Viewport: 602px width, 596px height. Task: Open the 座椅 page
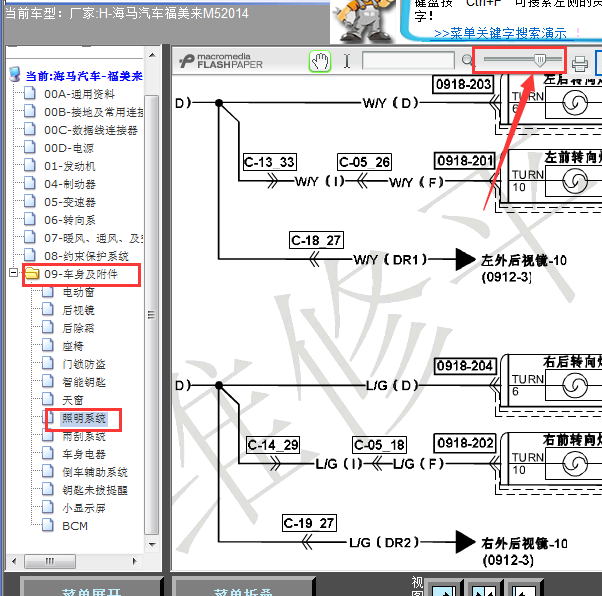73,346
